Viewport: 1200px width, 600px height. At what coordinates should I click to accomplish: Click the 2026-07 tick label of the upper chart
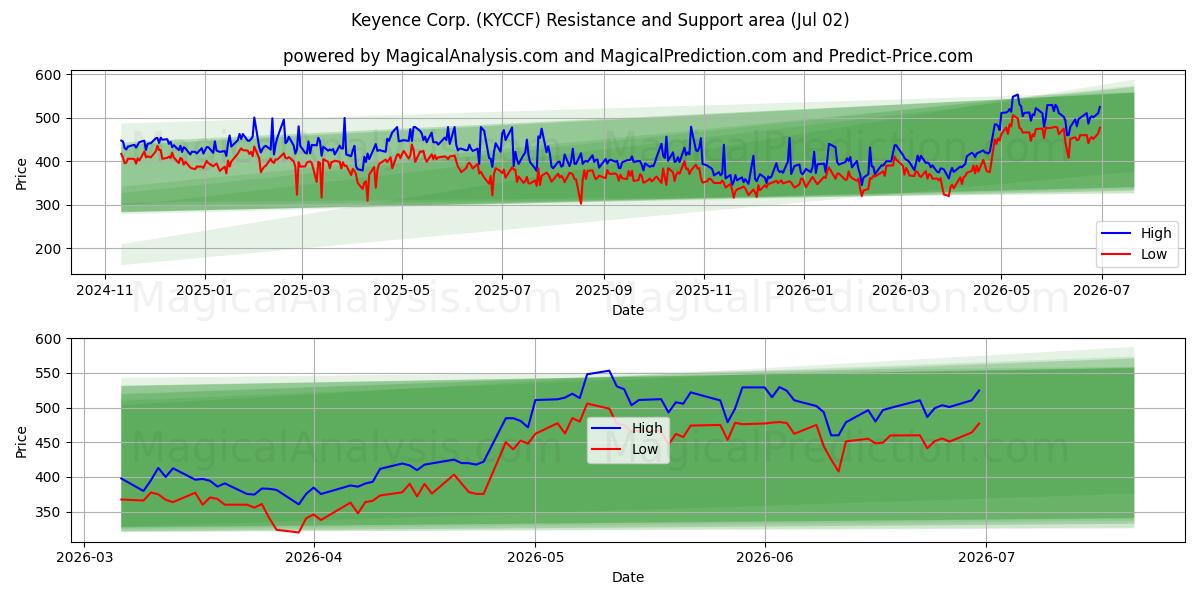1100,292
